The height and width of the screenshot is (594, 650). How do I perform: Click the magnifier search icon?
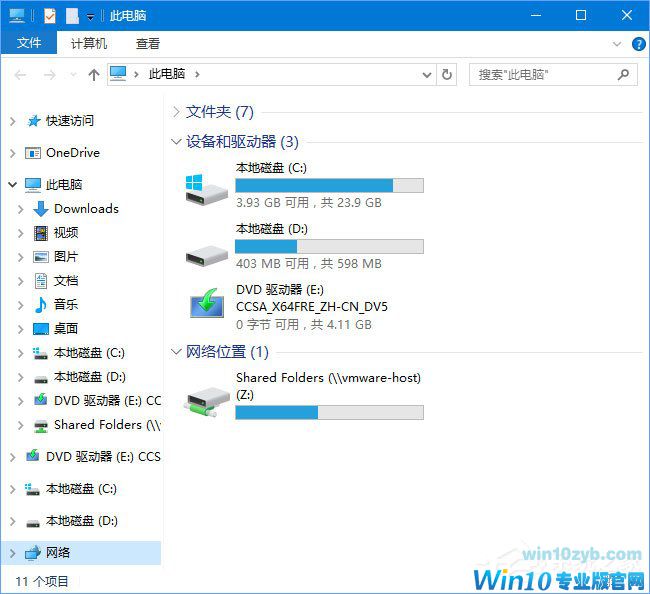(623, 75)
